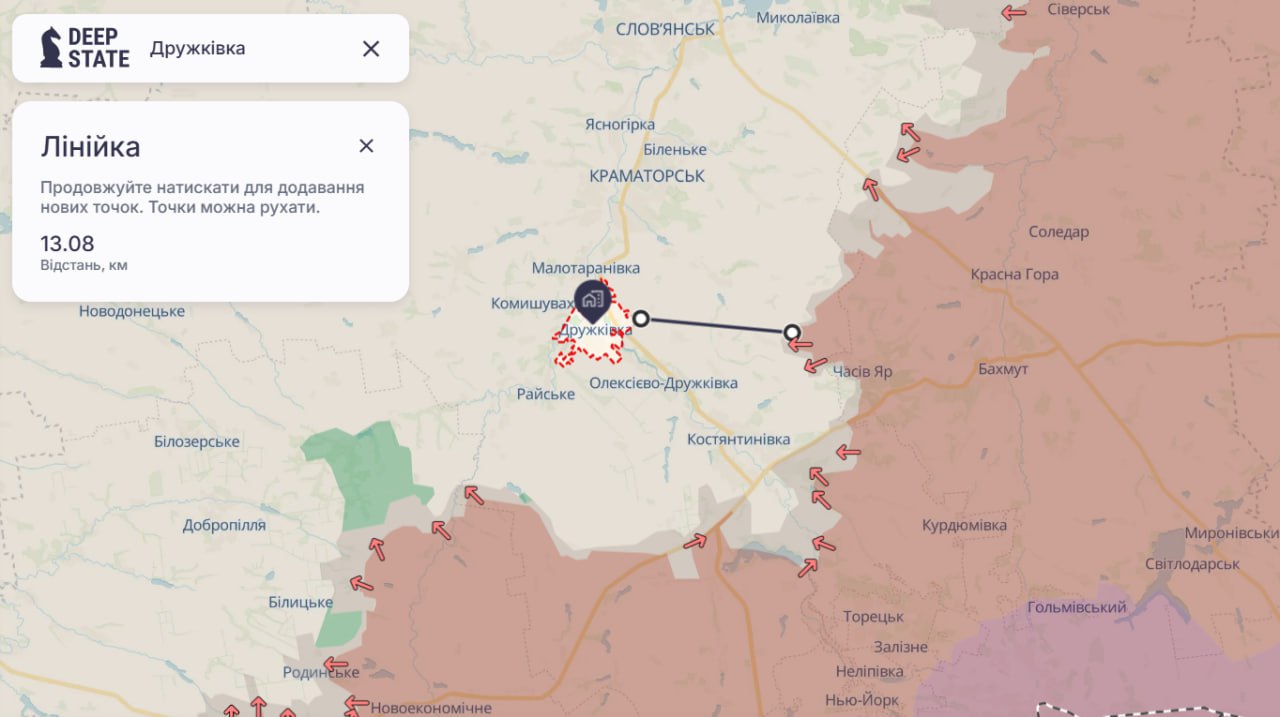Click the green zone near Добропілля
1280x717 pixels.
point(367,475)
